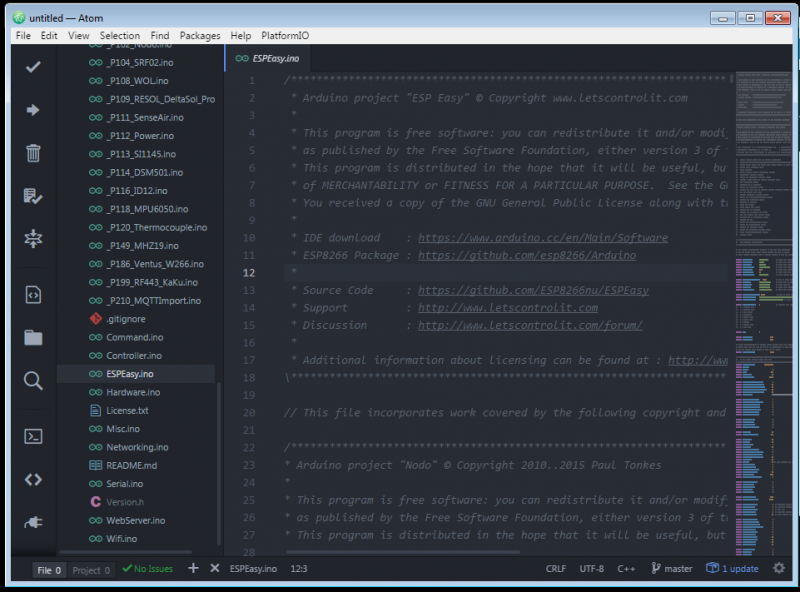Open _P104_SRF02.ino in the tree
Viewport: 800px width, 592px height.
[x=140, y=62]
